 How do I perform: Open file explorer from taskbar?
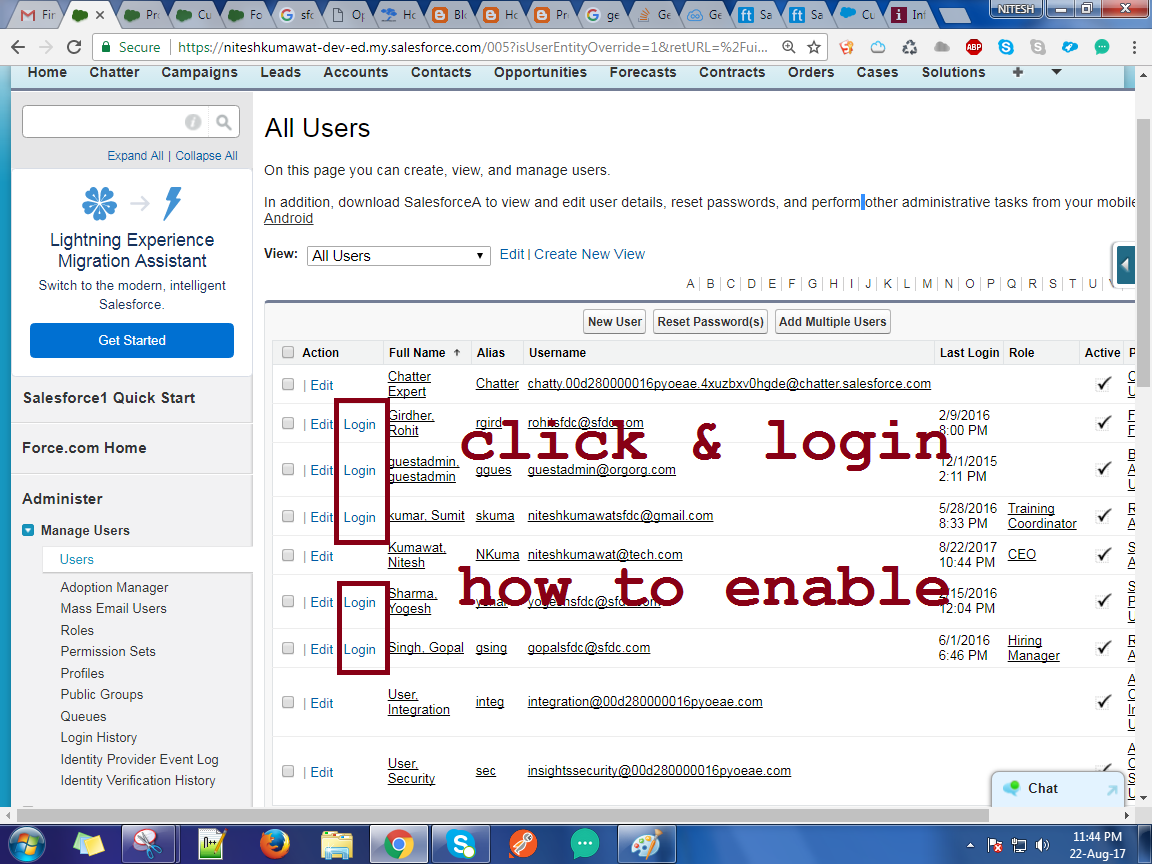(336, 844)
